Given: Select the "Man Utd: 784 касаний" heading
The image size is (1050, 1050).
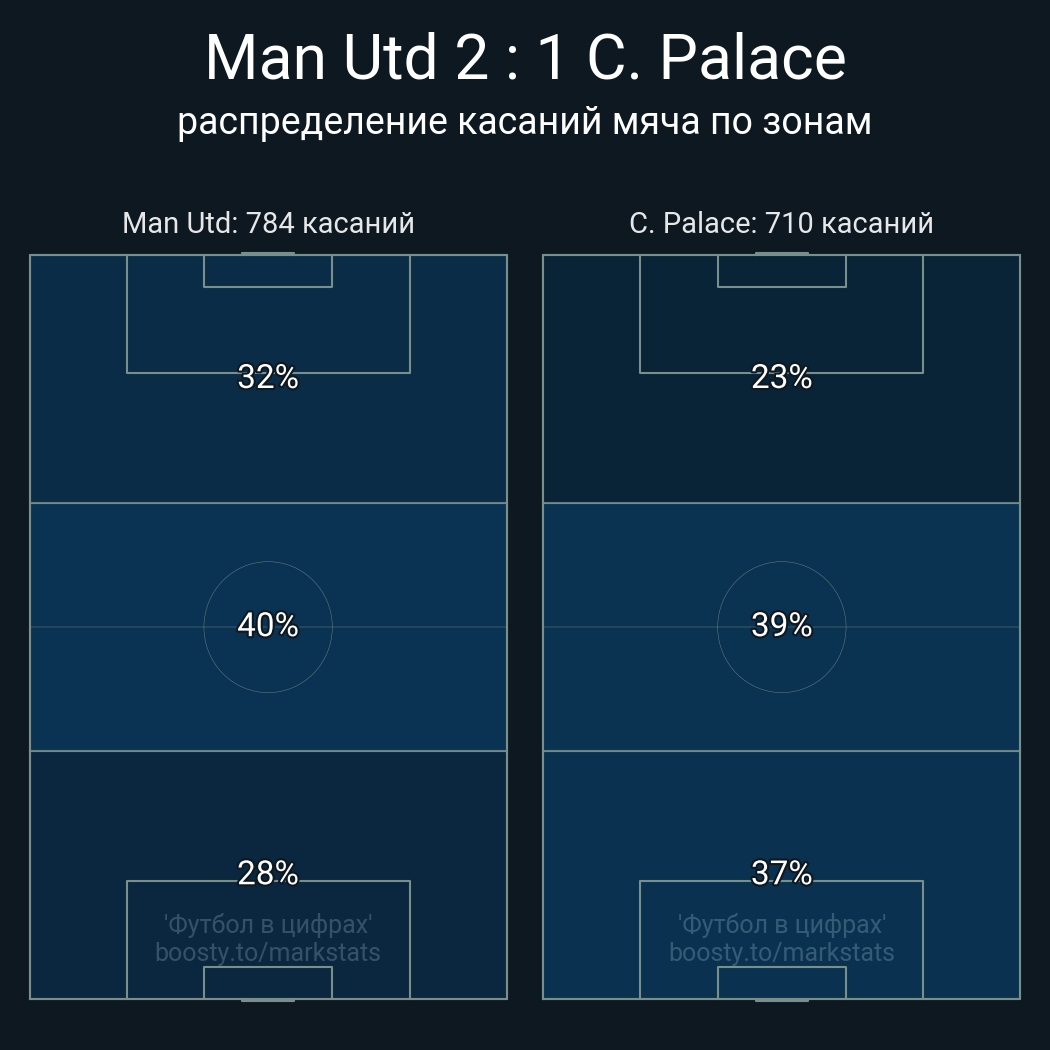Looking at the screenshot, I should pyautogui.click(x=268, y=222).
